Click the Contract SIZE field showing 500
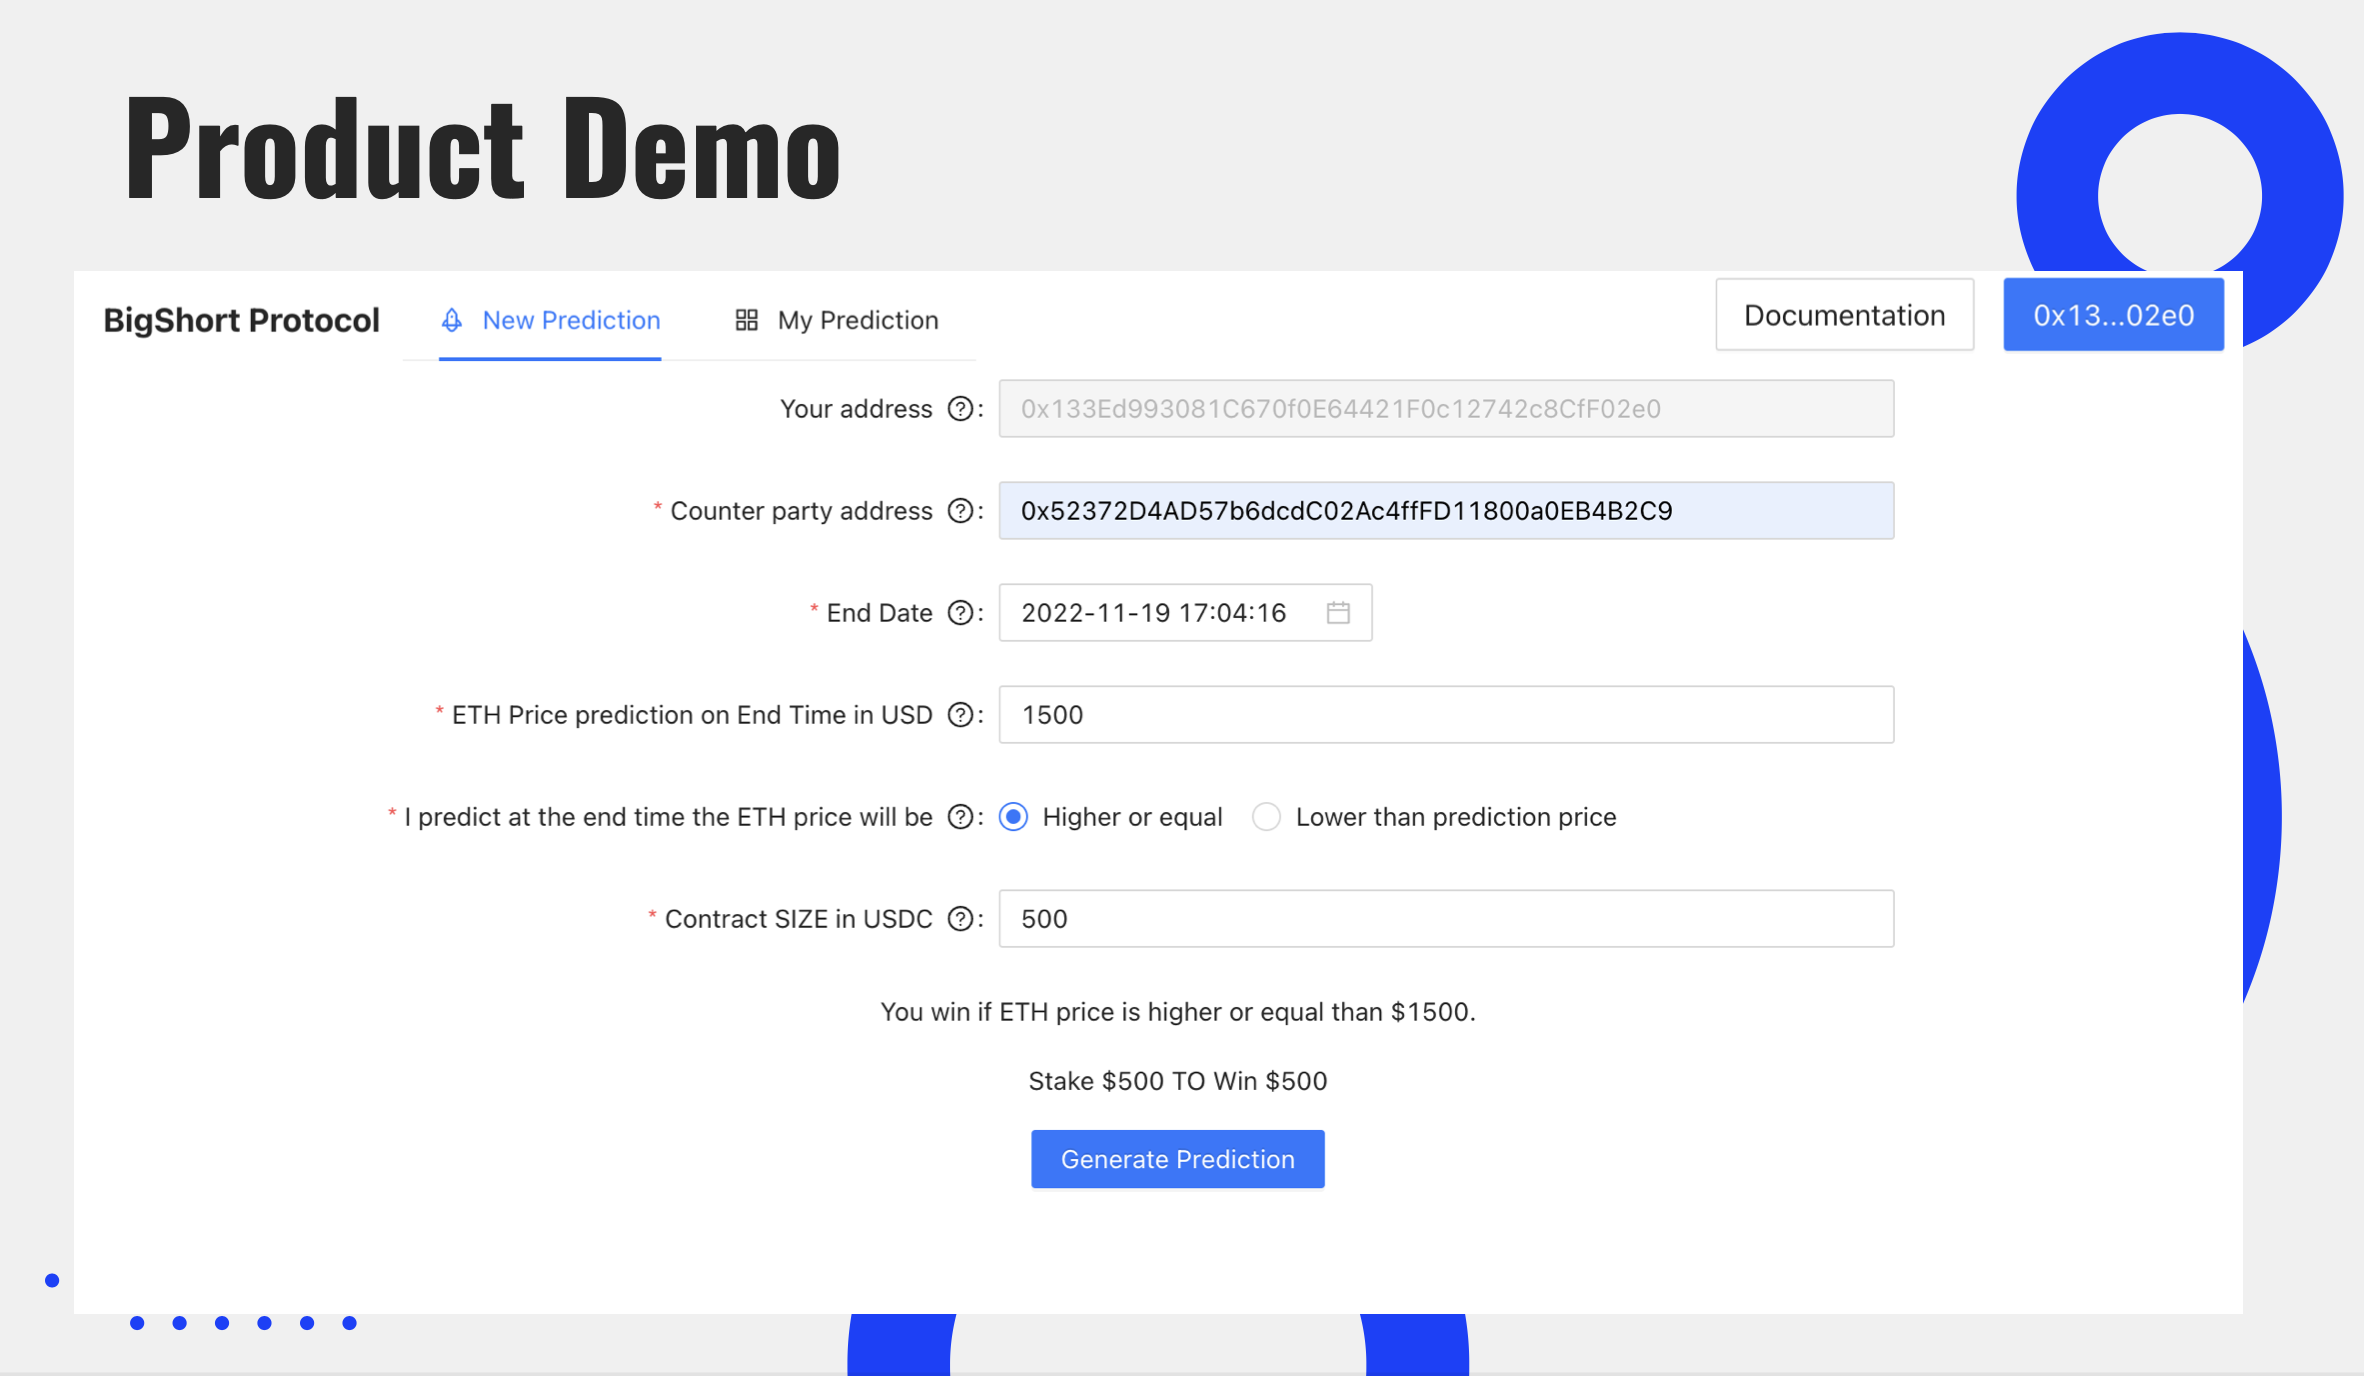The width and height of the screenshot is (2364, 1376). click(x=1445, y=919)
